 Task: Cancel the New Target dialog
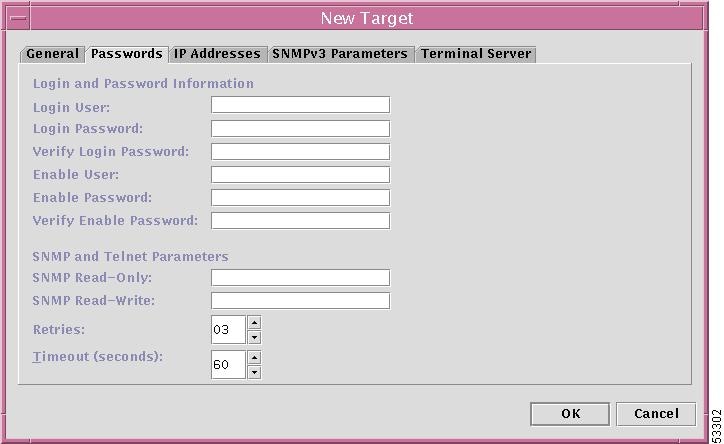(x=656, y=414)
